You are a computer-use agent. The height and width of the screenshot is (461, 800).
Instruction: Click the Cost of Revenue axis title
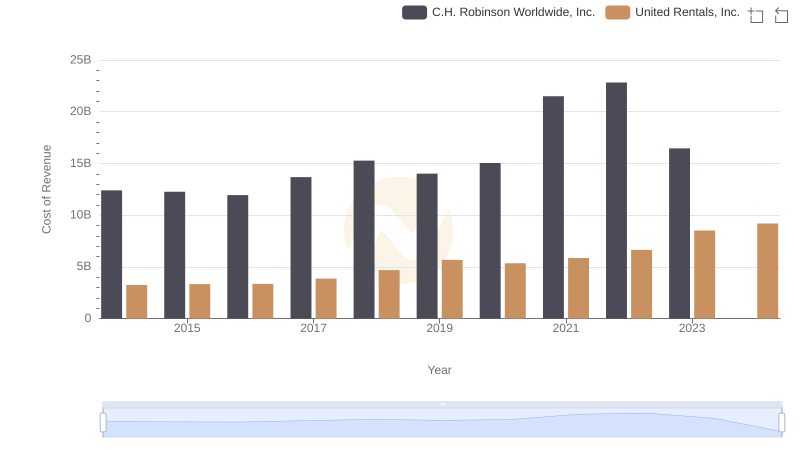(46, 189)
